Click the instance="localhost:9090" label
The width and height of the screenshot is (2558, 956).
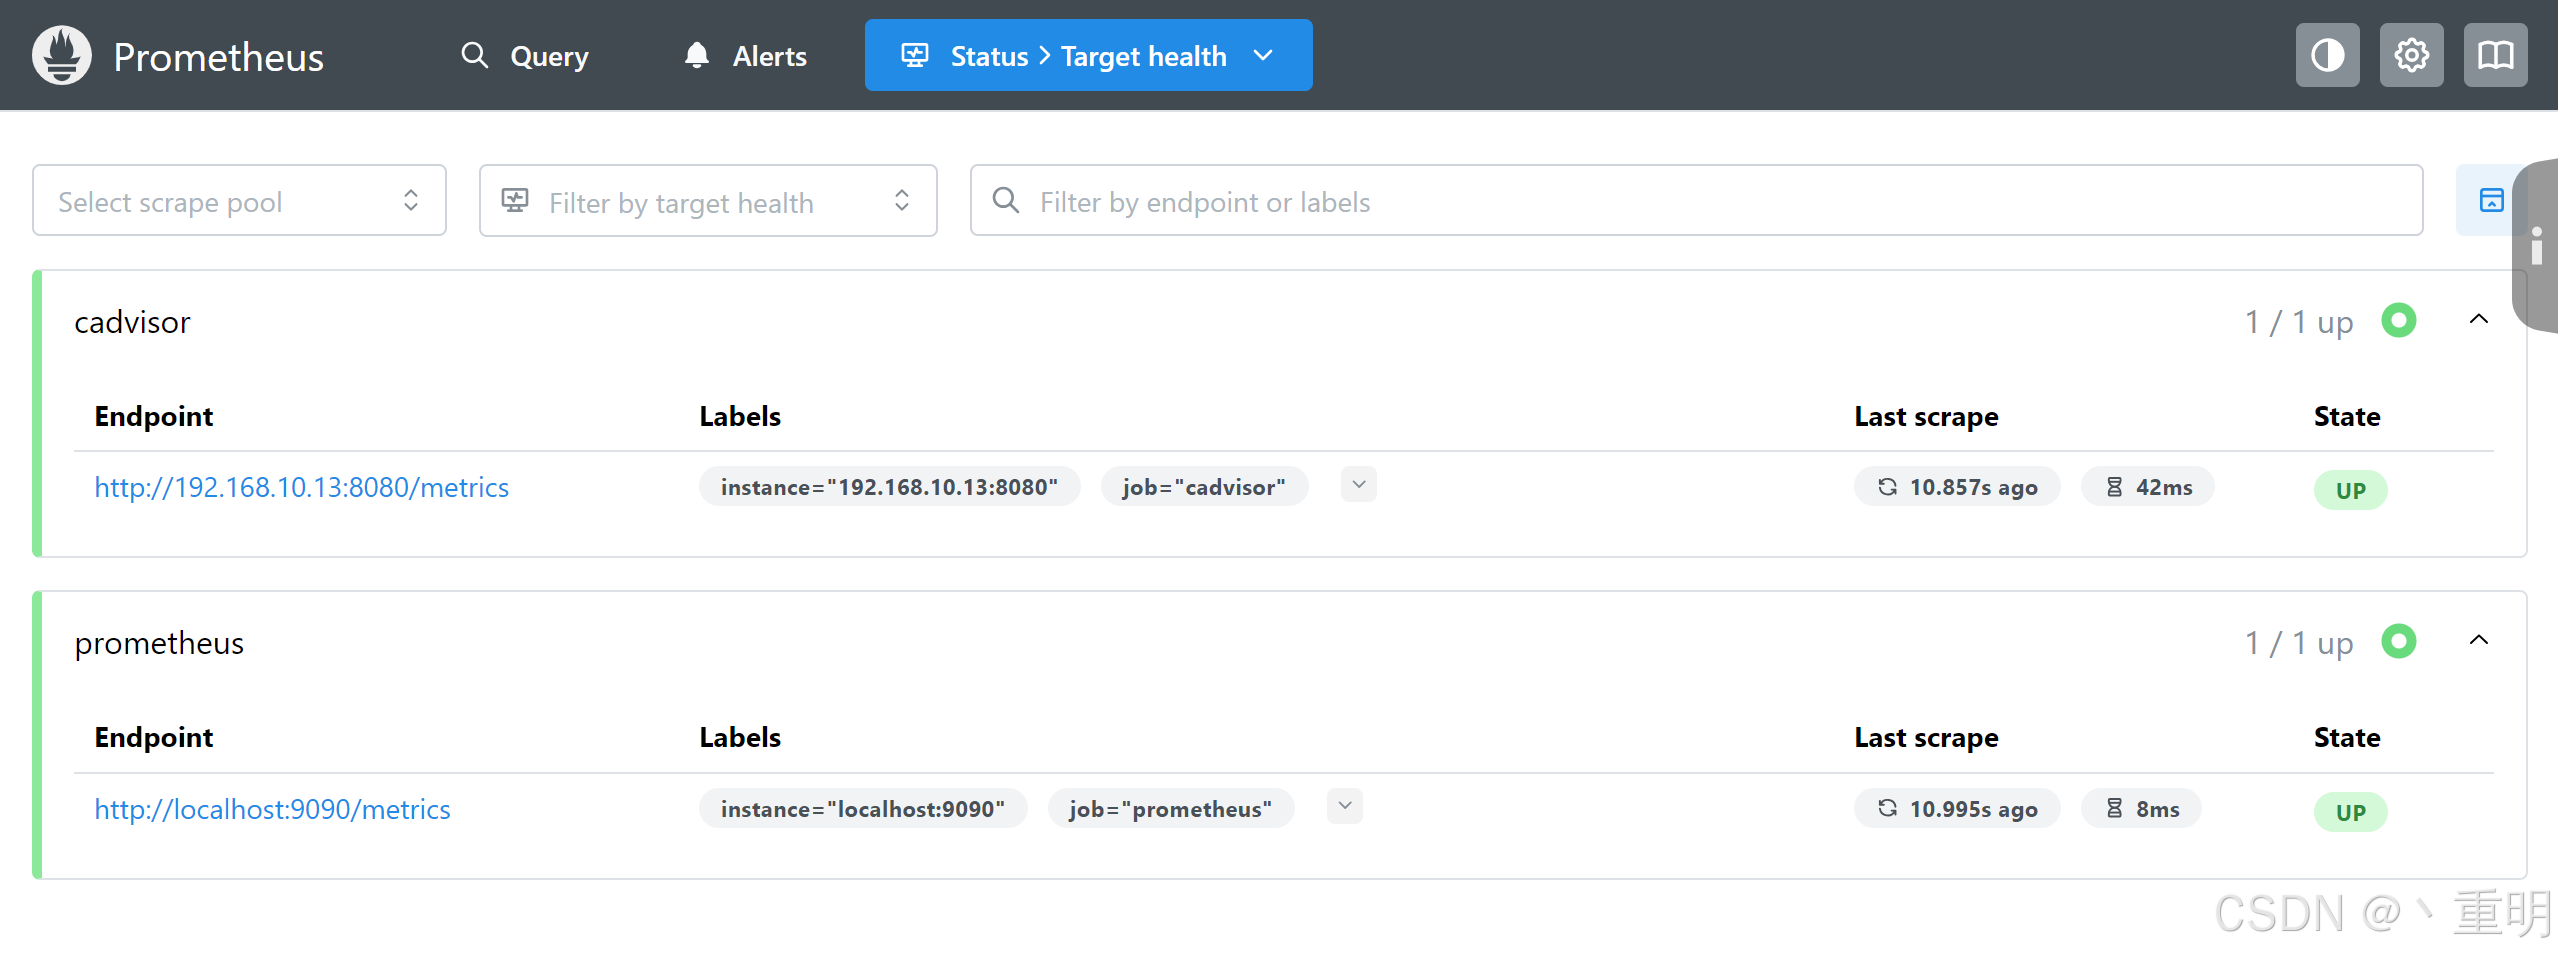point(862,809)
